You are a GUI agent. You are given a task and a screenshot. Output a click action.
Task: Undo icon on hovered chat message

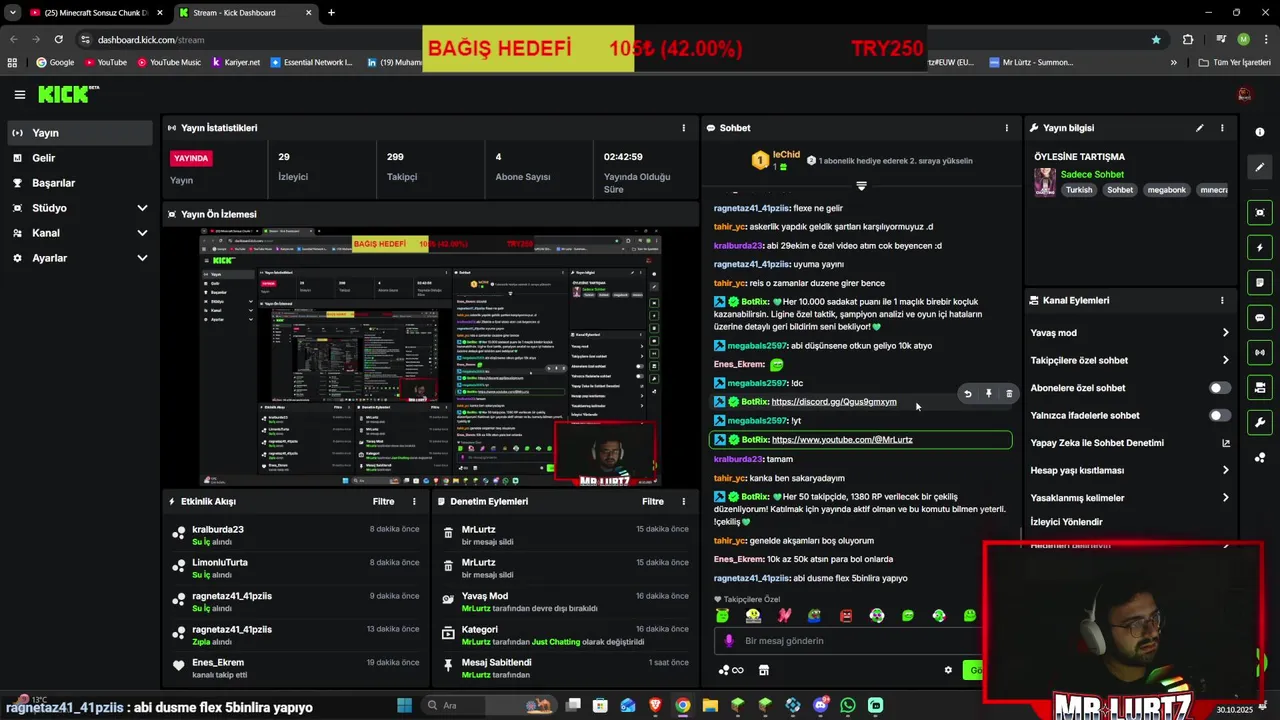pos(967,394)
